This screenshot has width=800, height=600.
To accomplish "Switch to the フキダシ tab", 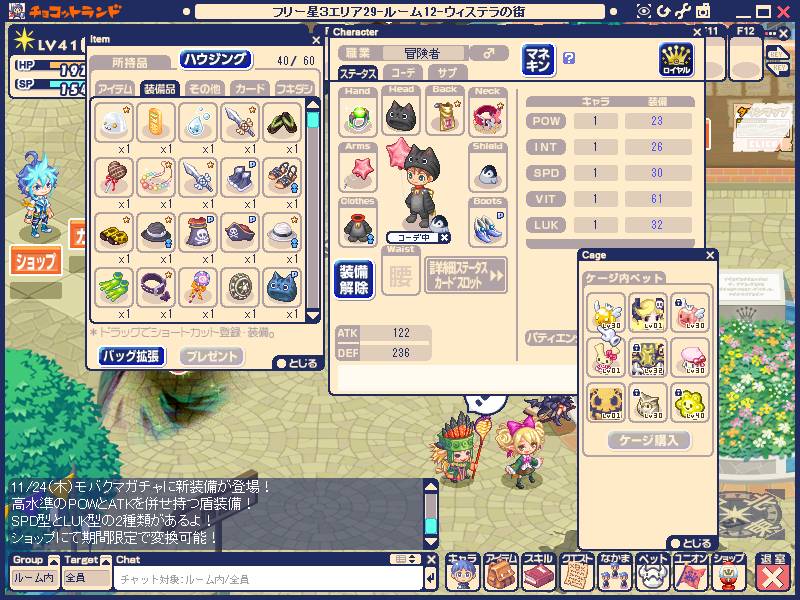I will (294, 89).
